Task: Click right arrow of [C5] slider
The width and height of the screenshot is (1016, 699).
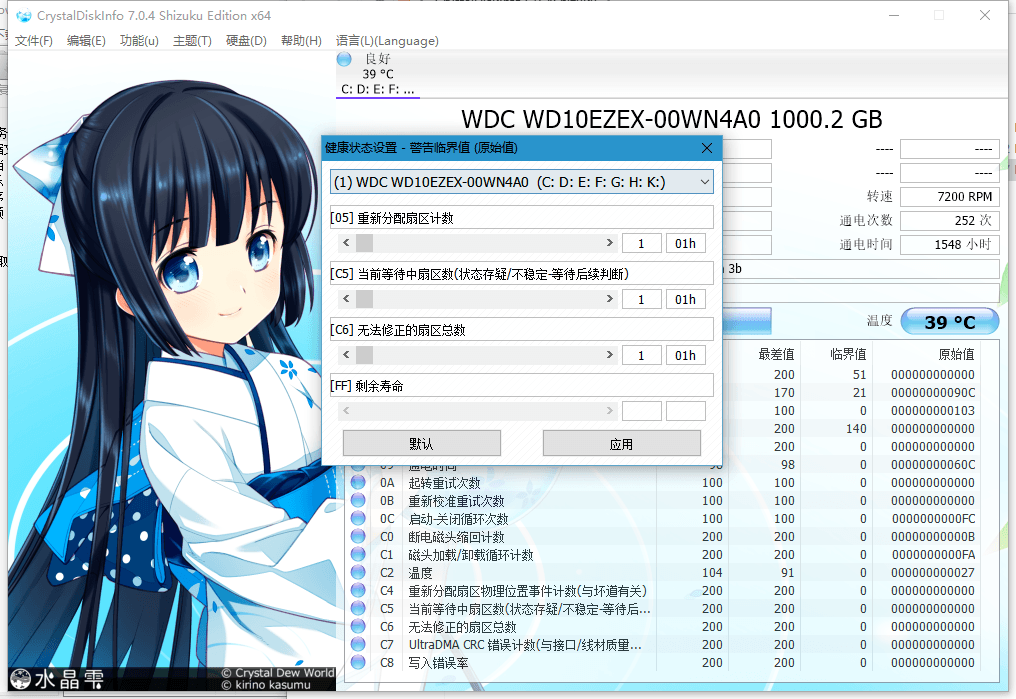Action: [x=609, y=299]
